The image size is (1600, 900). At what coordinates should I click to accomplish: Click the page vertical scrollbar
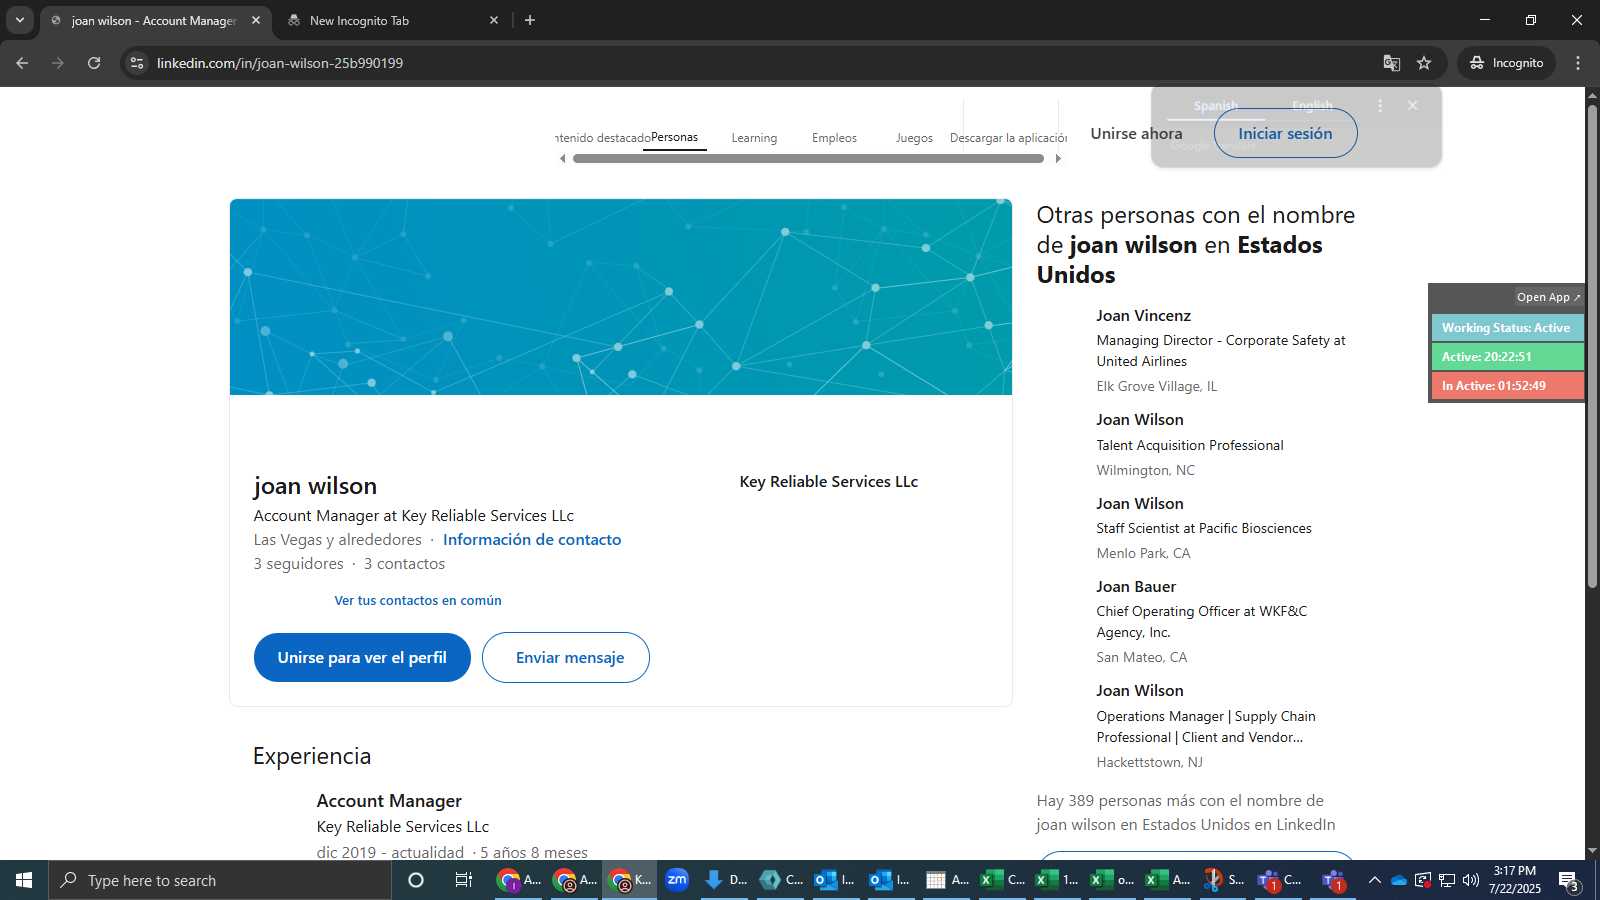click(x=1592, y=345)
